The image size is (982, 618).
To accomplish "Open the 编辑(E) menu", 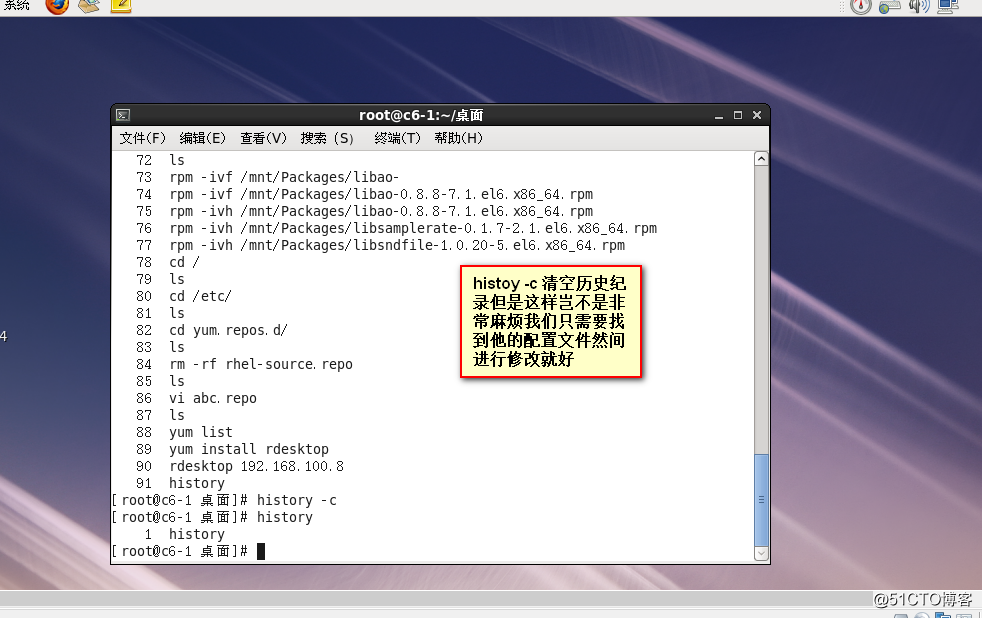I will point(202,138).
